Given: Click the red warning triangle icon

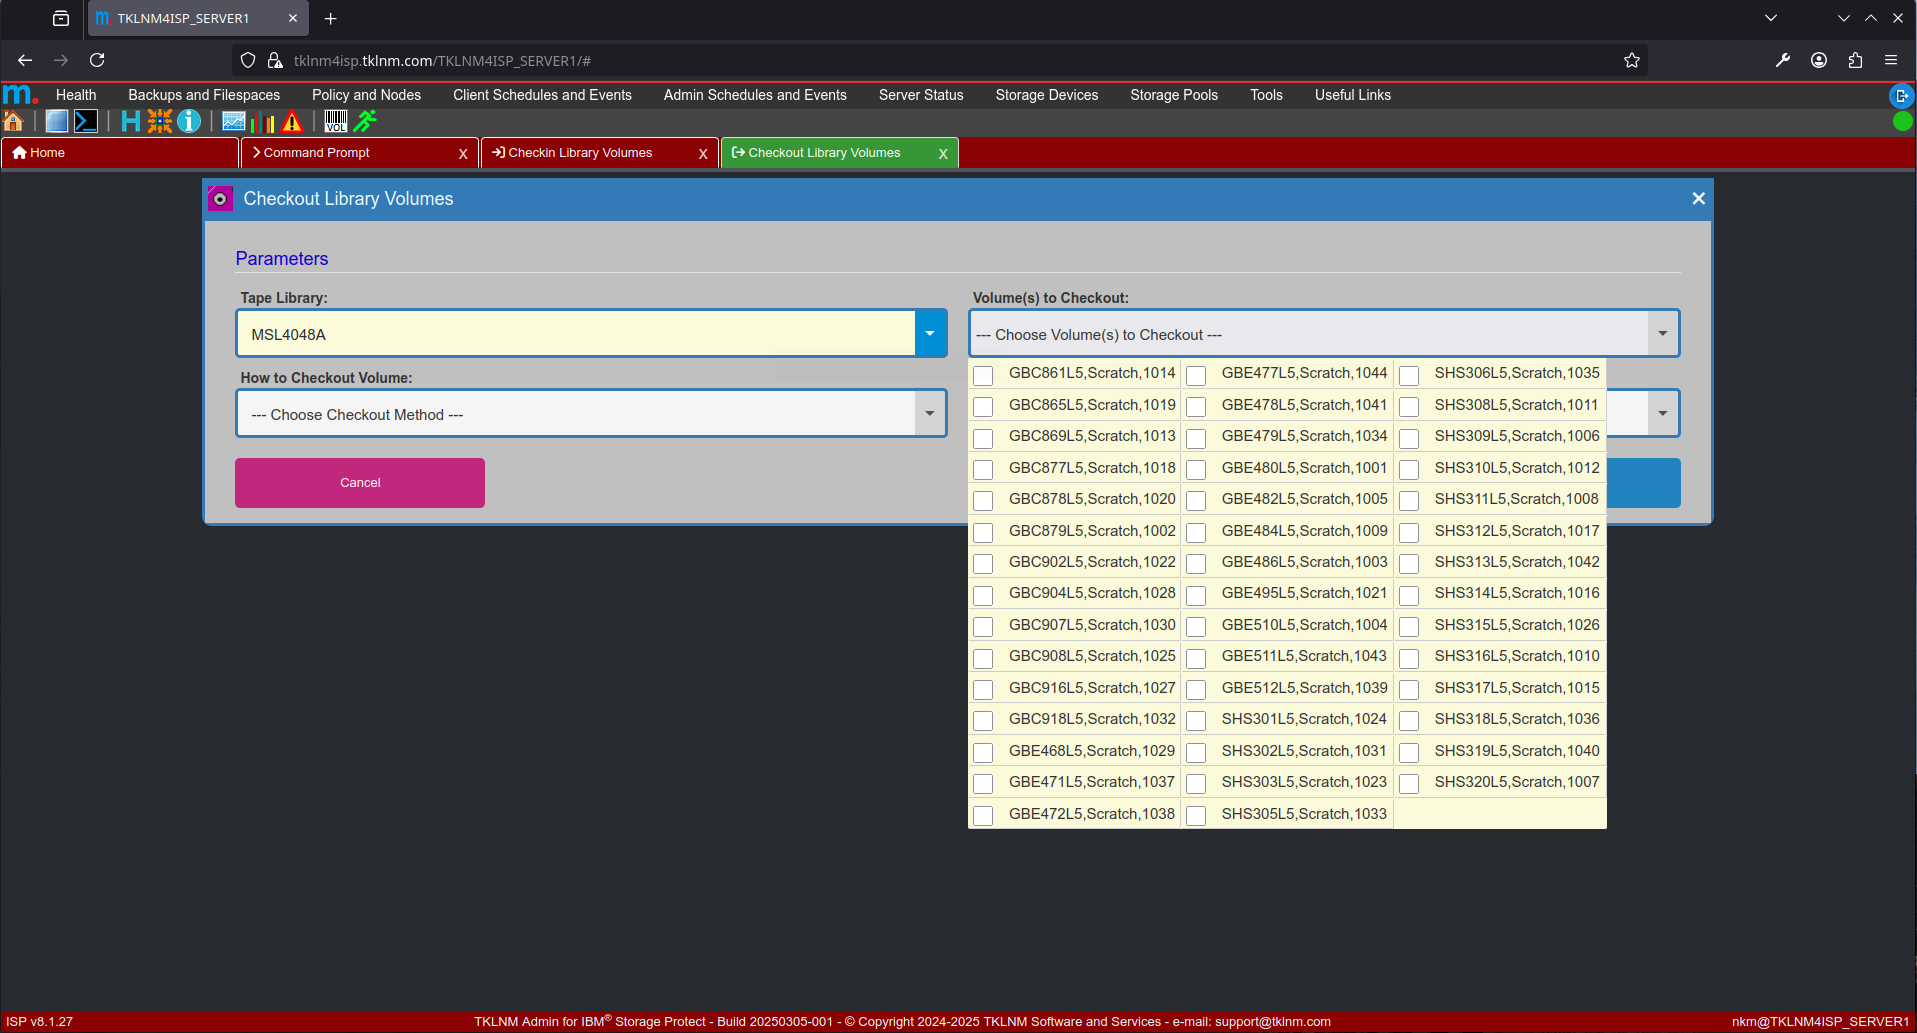Looking at the screenshot, I should (x=292, y=122).
